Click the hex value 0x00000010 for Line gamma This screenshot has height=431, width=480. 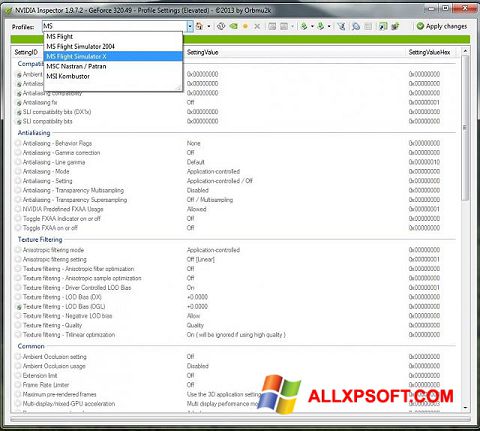424,162
